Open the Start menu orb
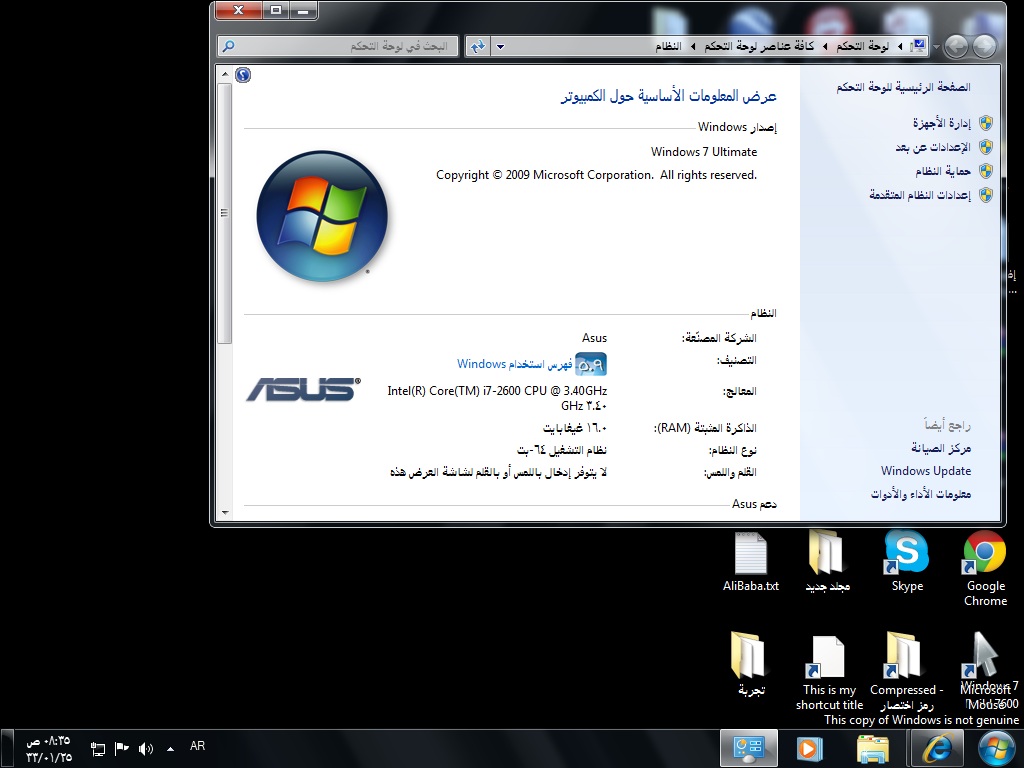The image size is (1024, 768). click(997, 748)
